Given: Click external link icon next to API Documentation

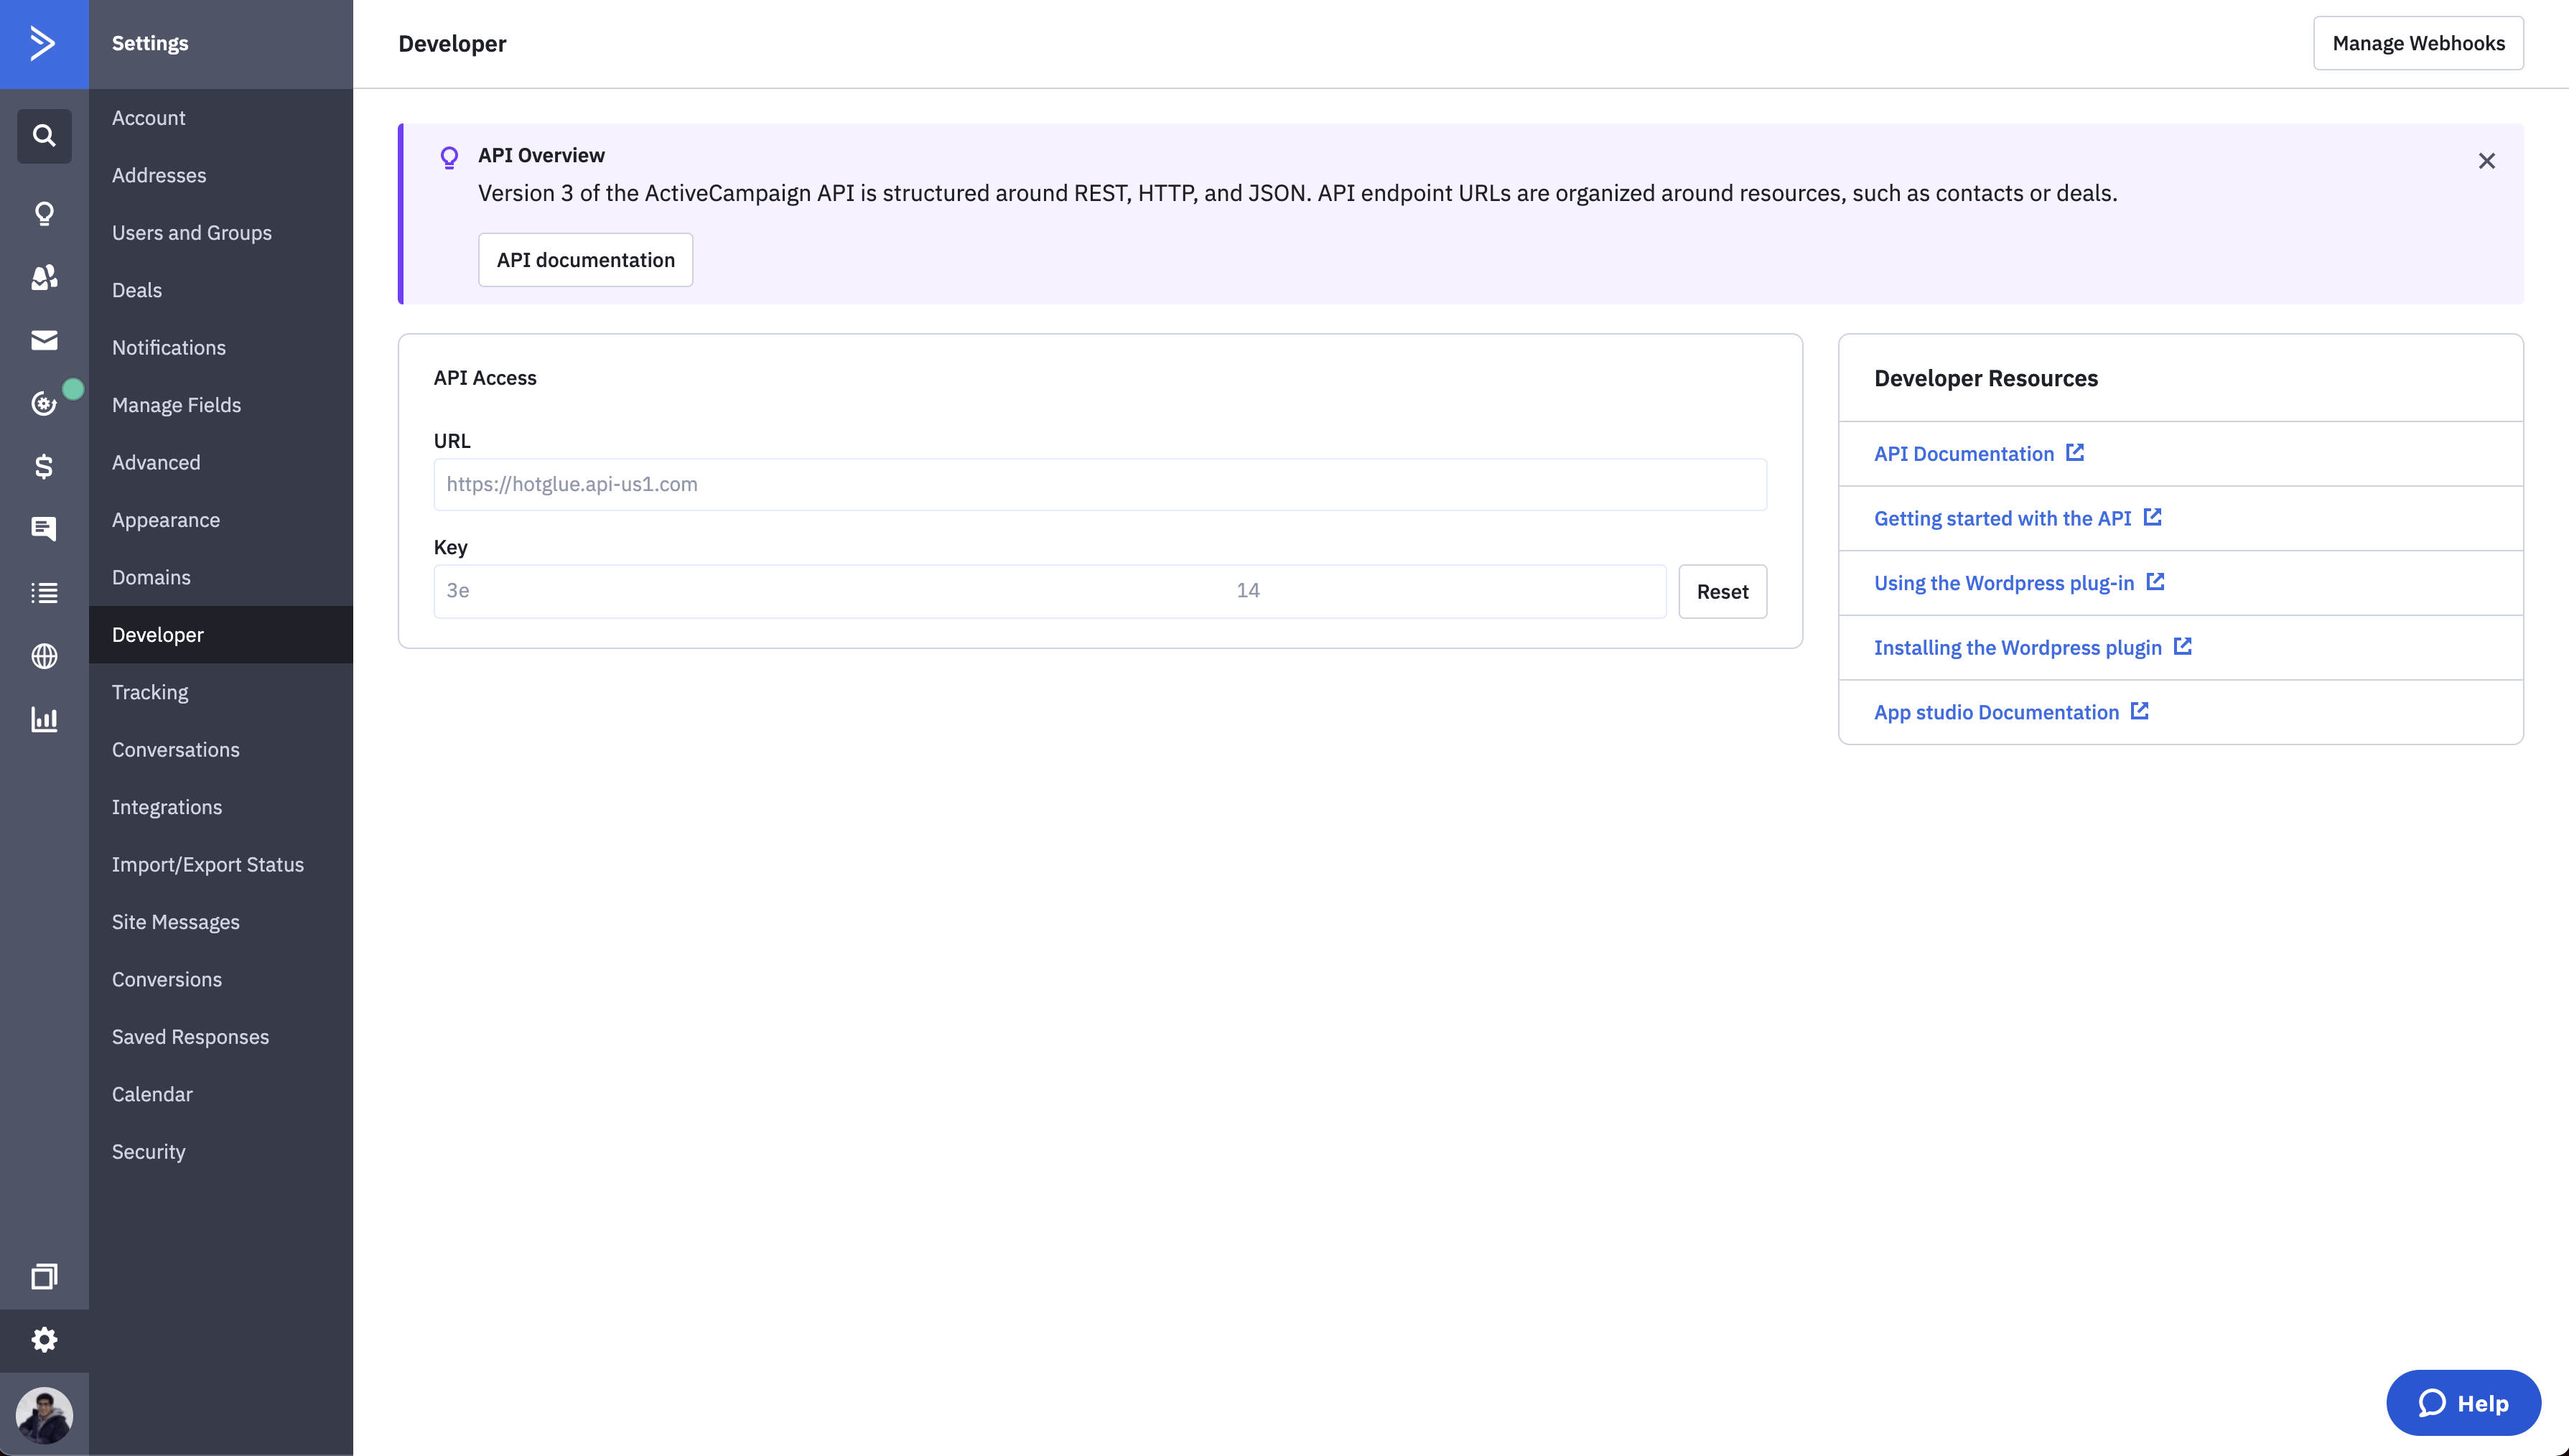Looking at the screenshot, I should pyautogui.click(x=2076, y=452).
